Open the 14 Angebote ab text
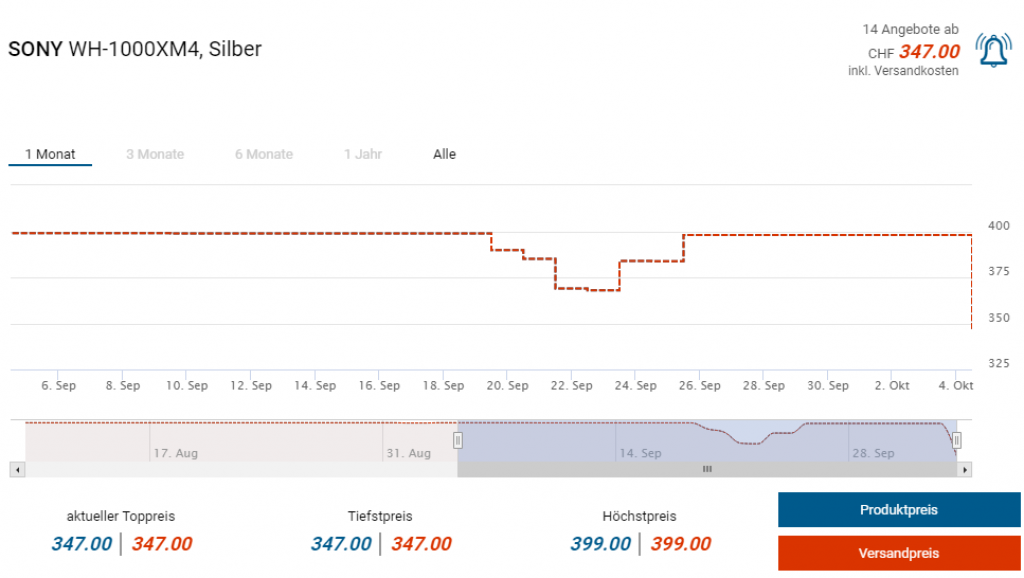 910,30
